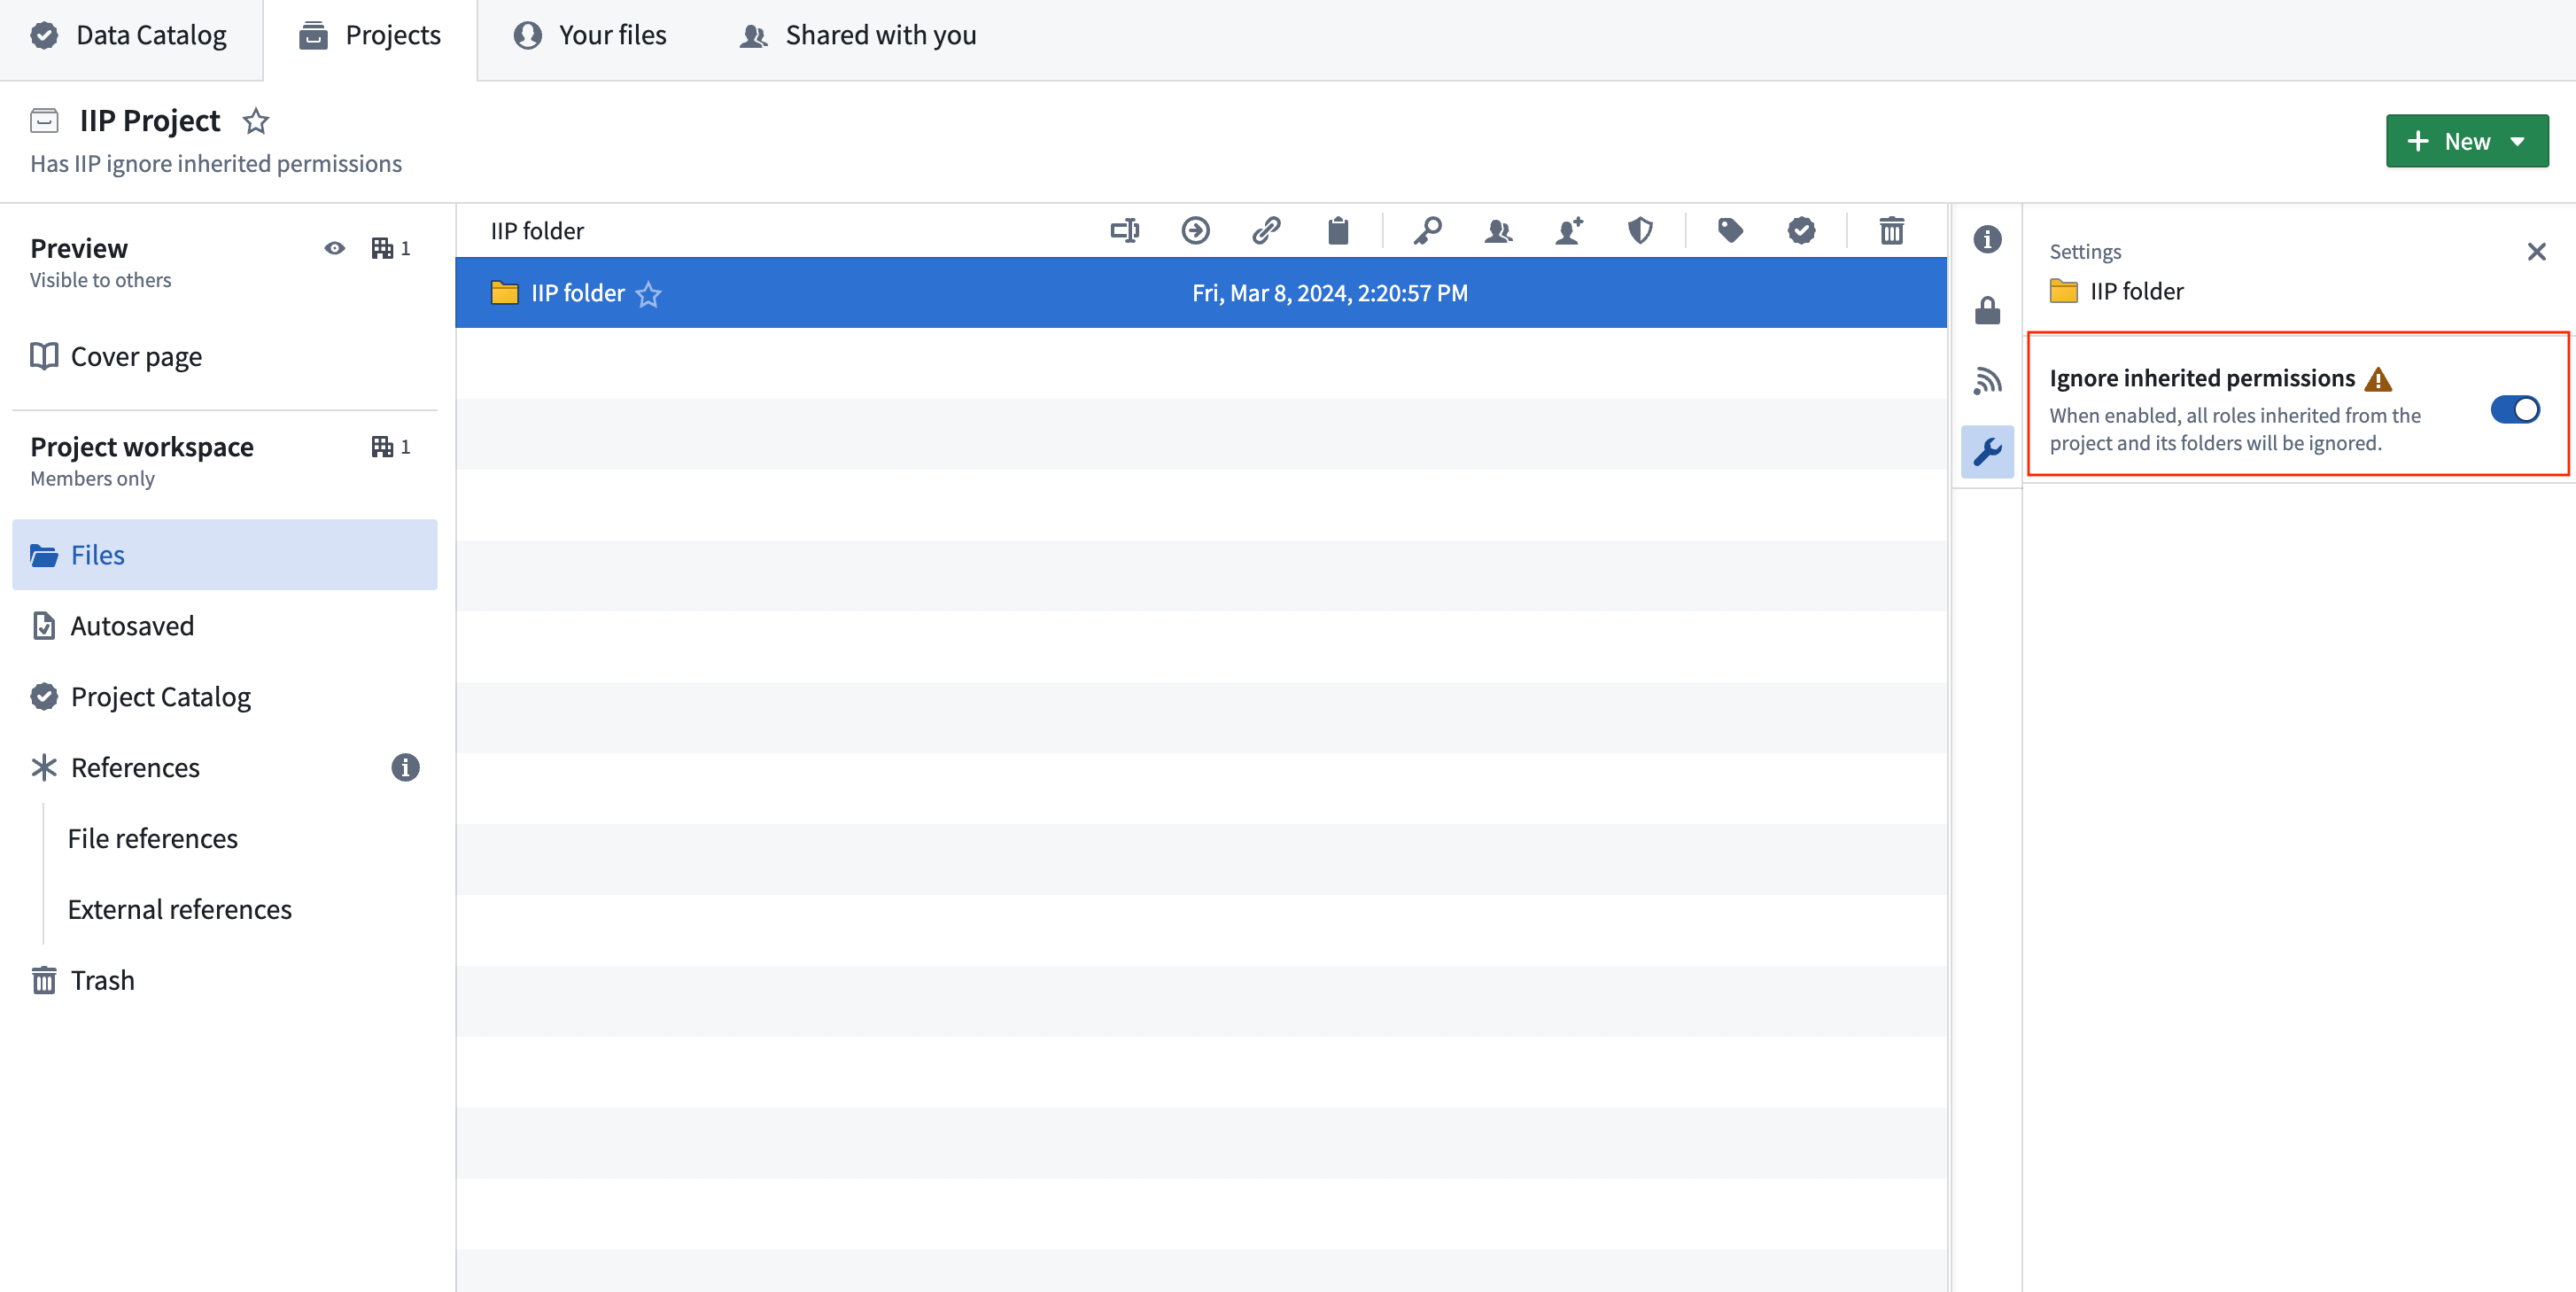Click the share/export icon in toolbar
2576x1292 pixels.
1198,230
